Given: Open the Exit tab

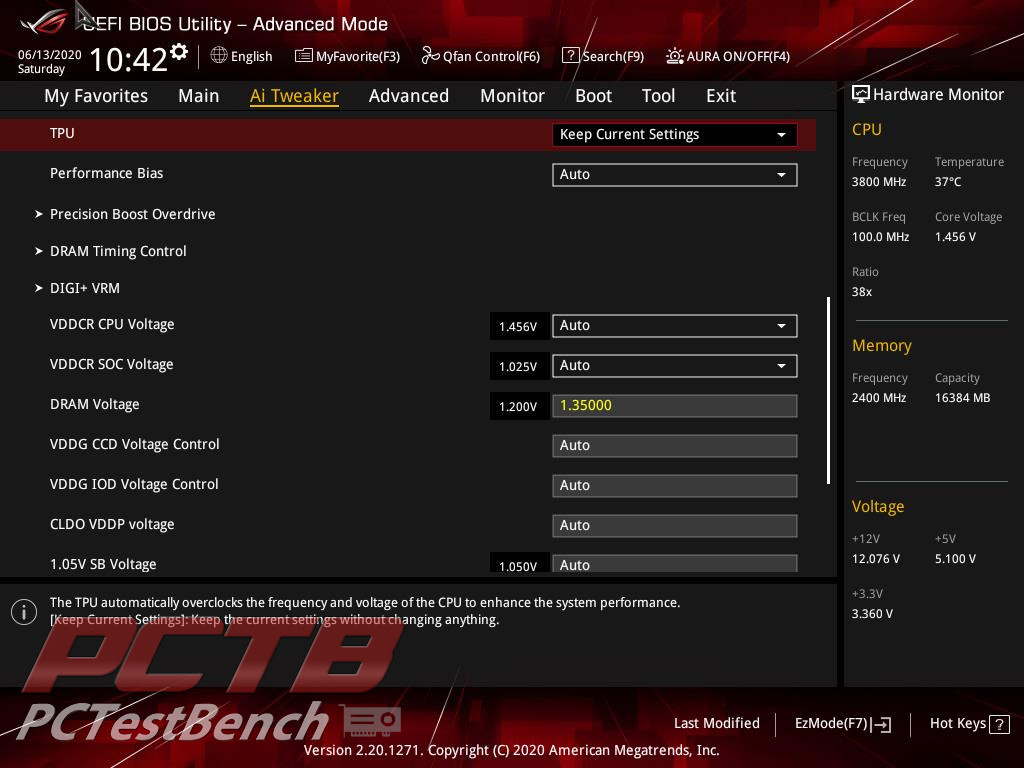Looking at the screenshot, I should [721, 96].
